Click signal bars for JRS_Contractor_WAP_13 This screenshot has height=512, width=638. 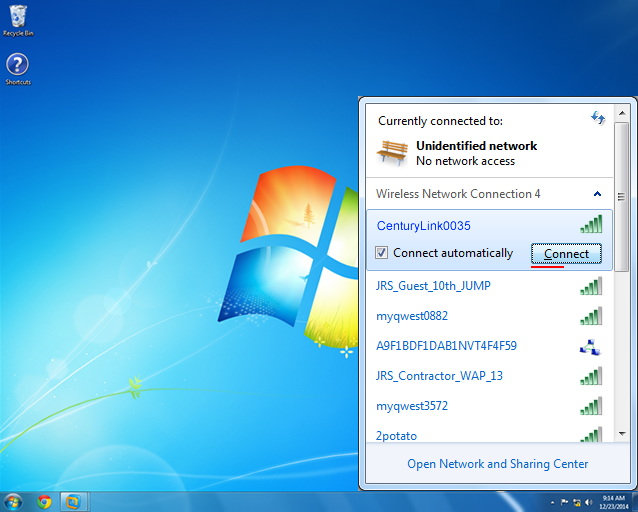pos(591,376)
